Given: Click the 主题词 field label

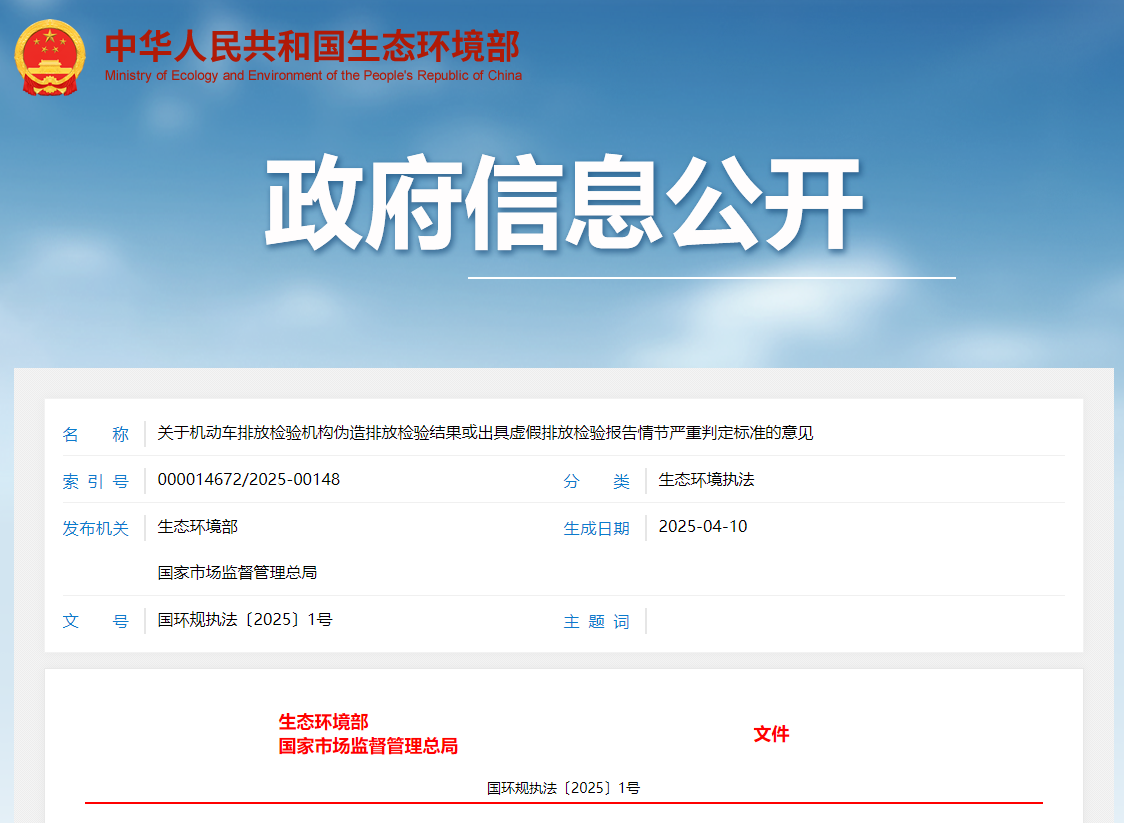Looking at the screenshot, I should [596, 622].
